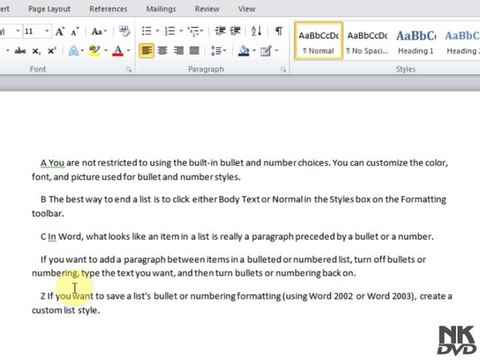The width and height of the screenshot is (480, 360).
Task: Open the Mailings tab
Action: (x=161, y=9)
